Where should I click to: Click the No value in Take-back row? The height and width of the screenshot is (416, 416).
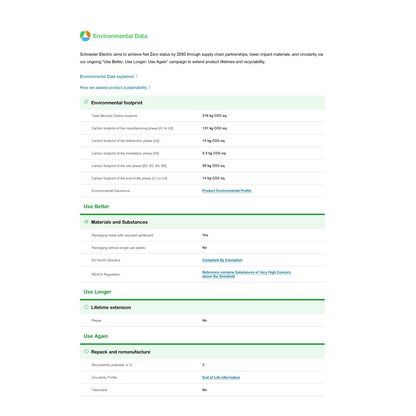205,390
